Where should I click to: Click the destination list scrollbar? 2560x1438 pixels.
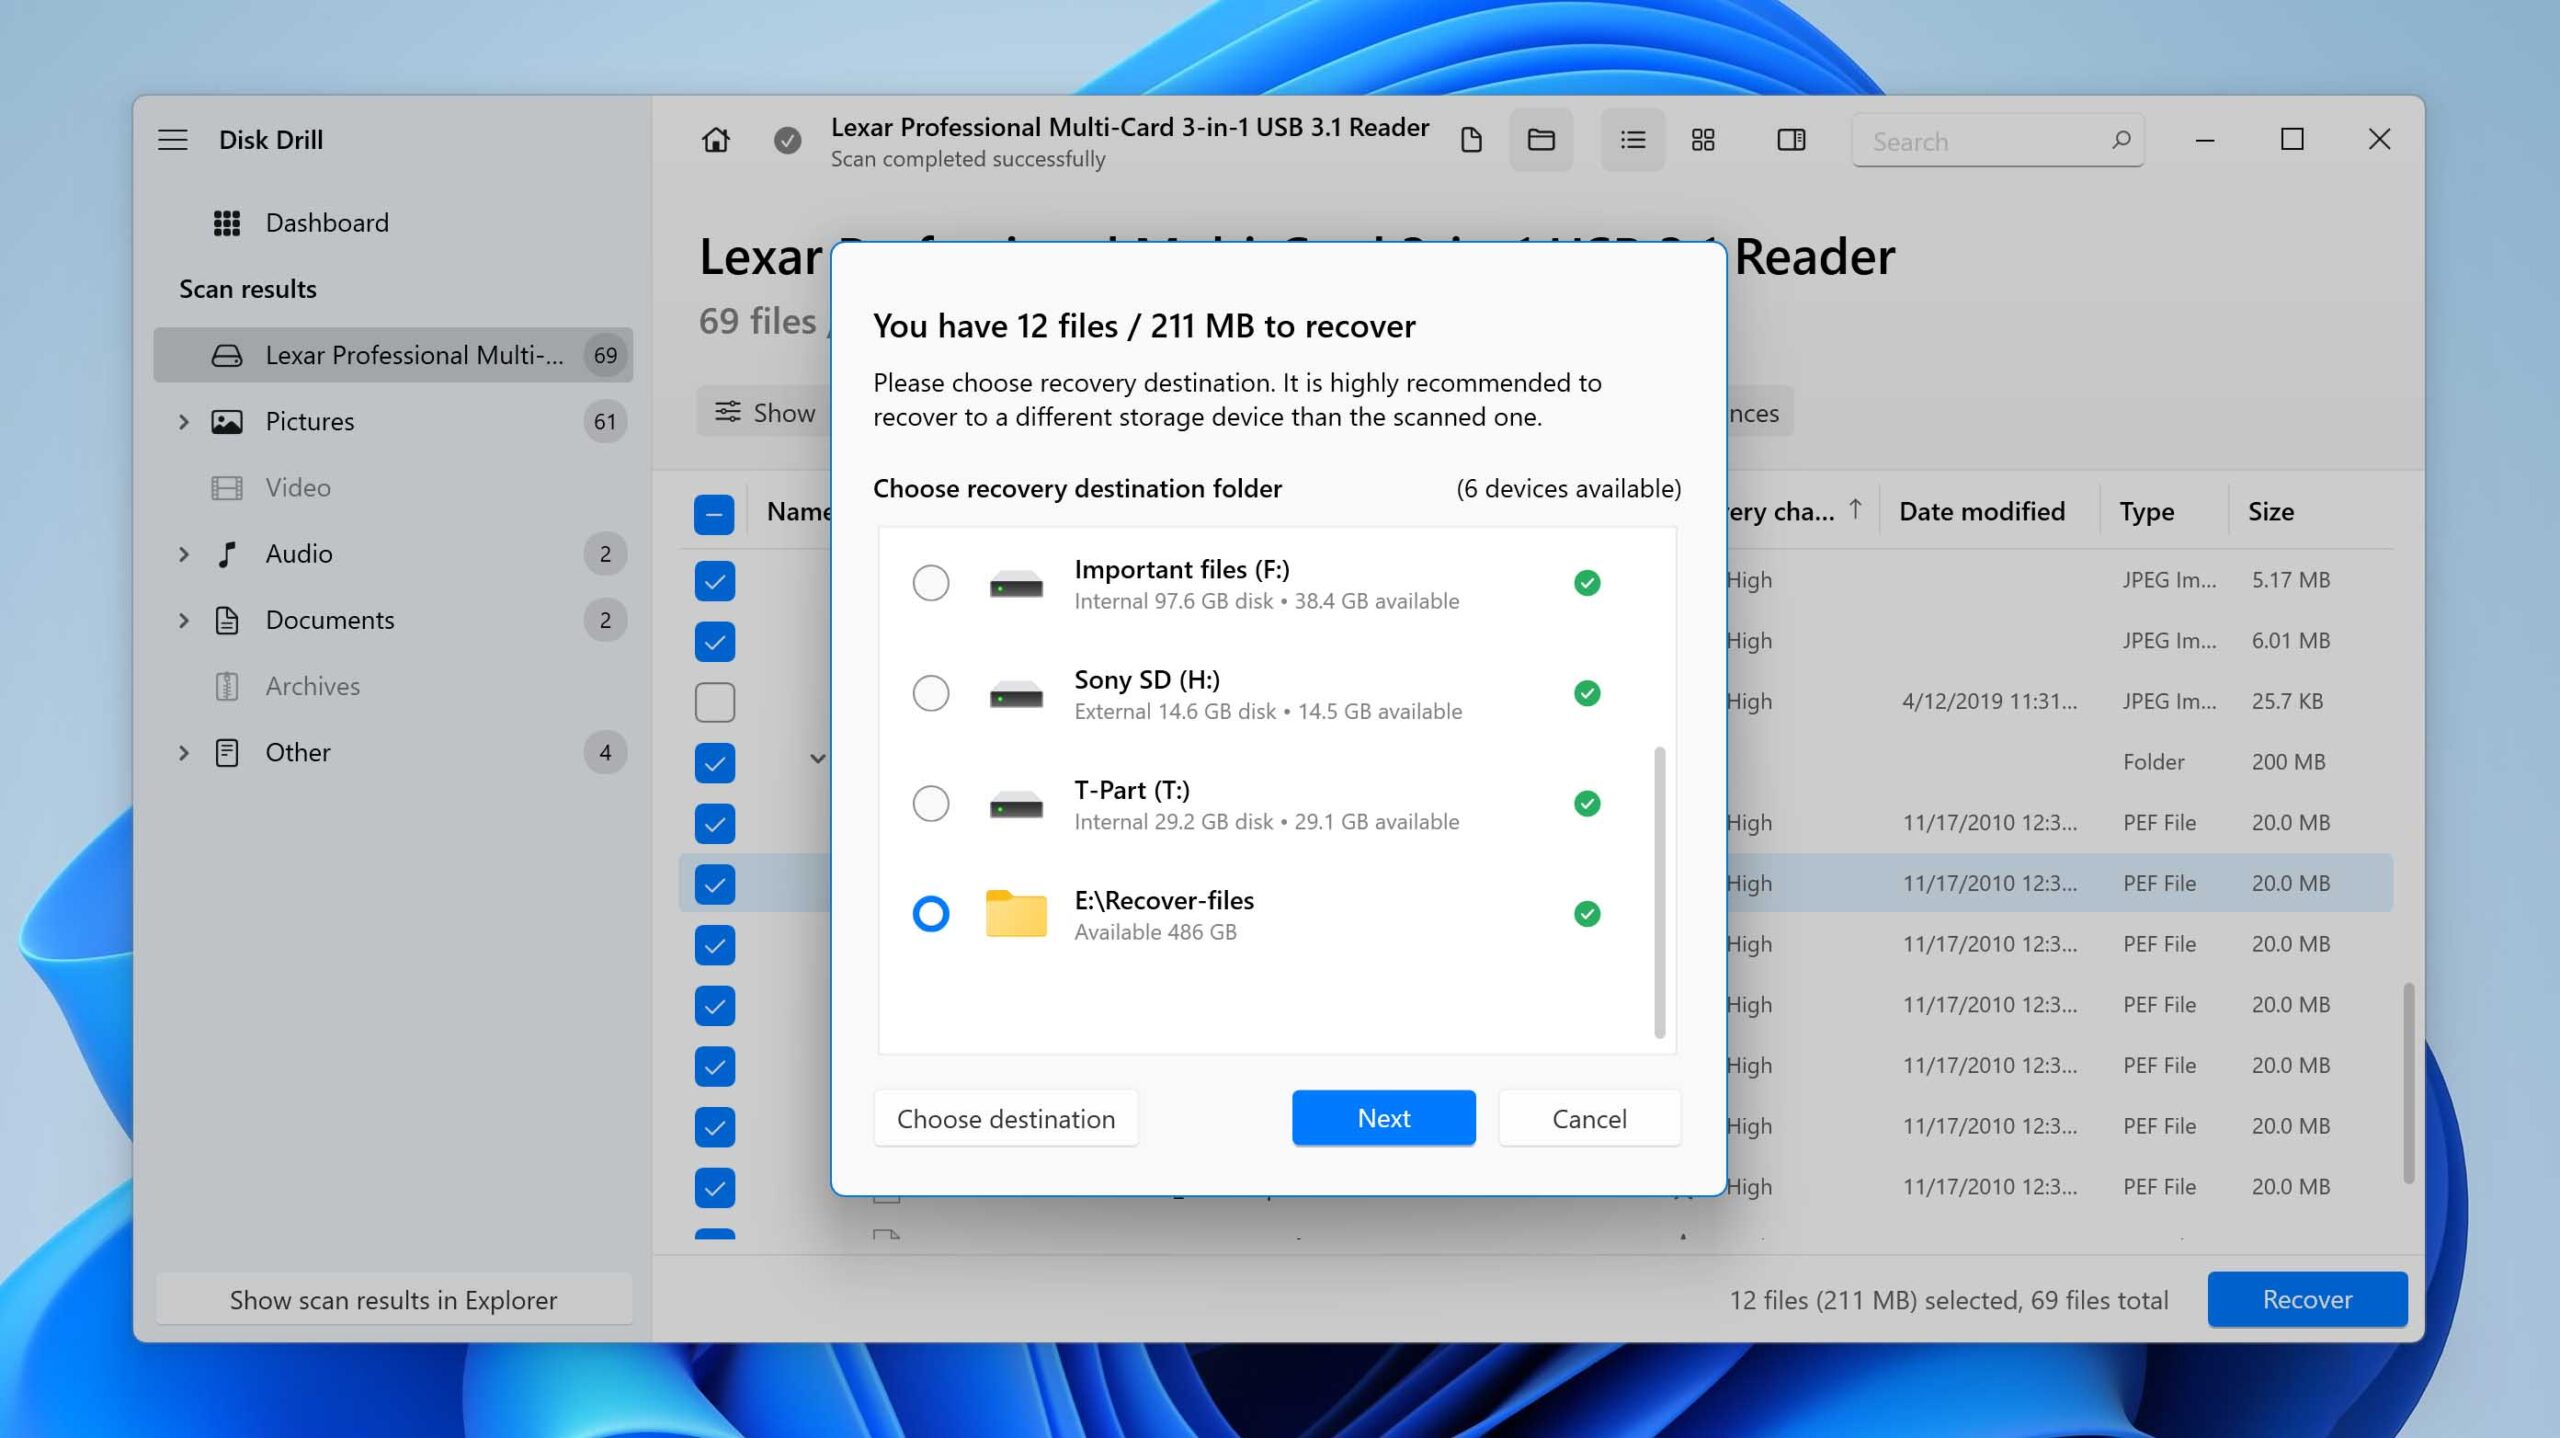(x=1660, y=891)
